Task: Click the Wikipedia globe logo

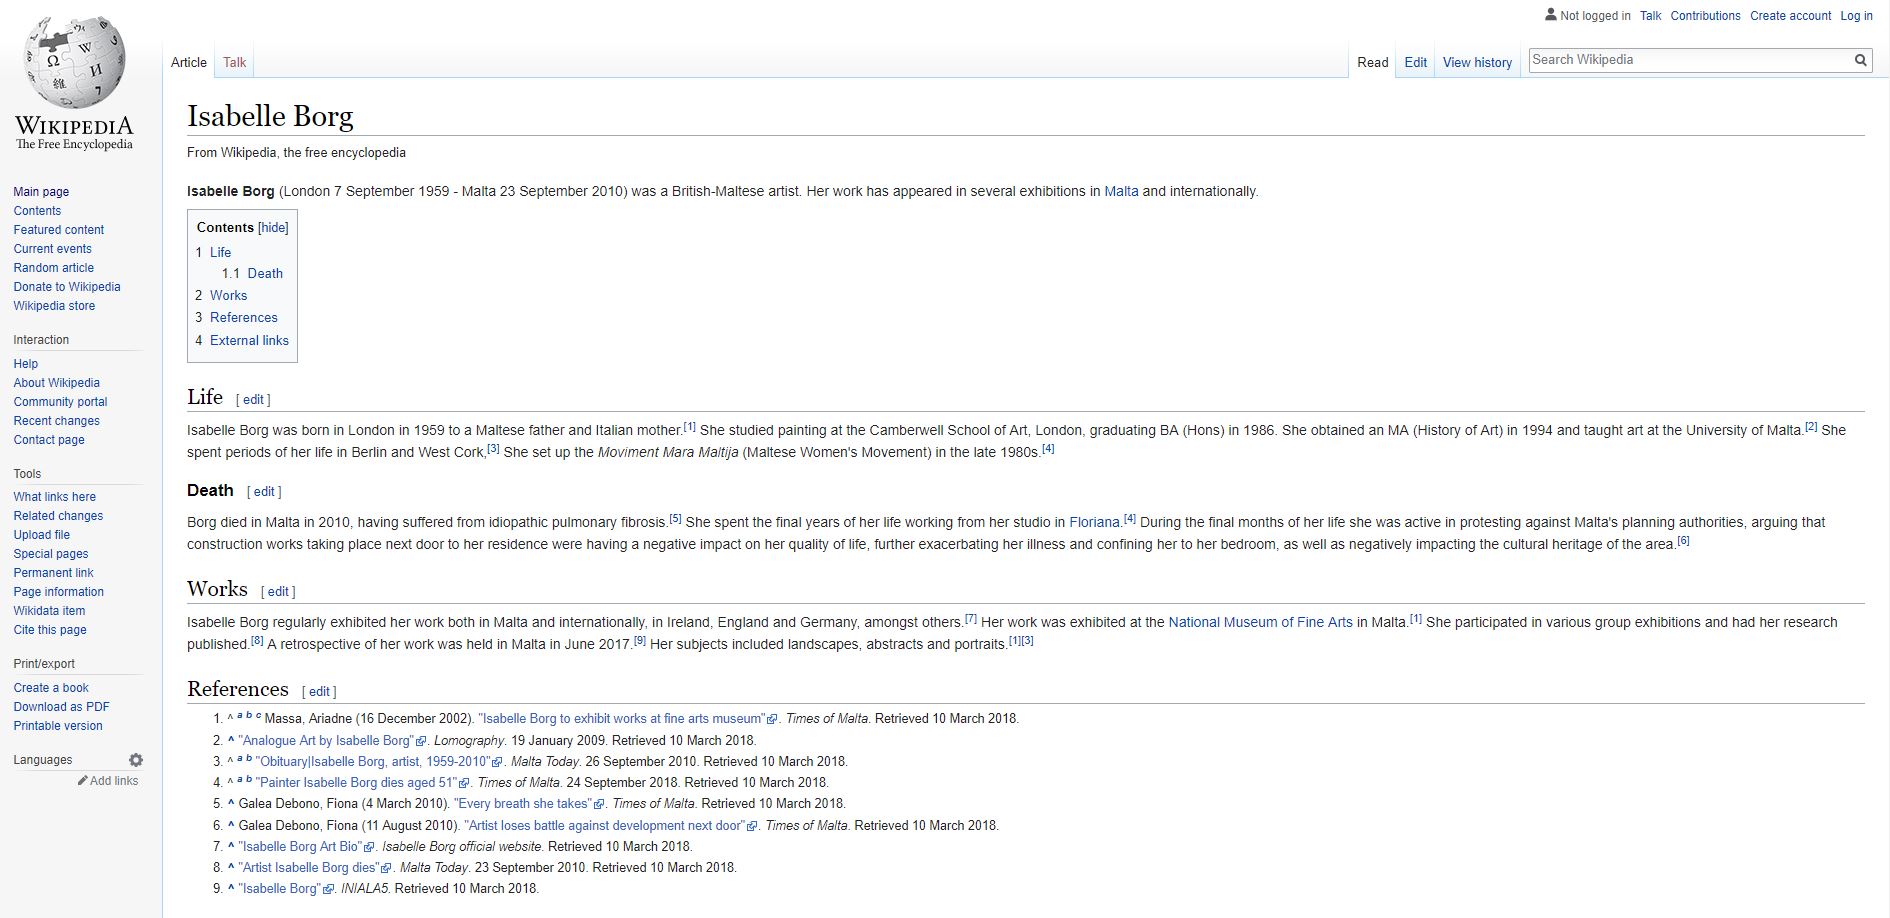Action: click(74, 62)
